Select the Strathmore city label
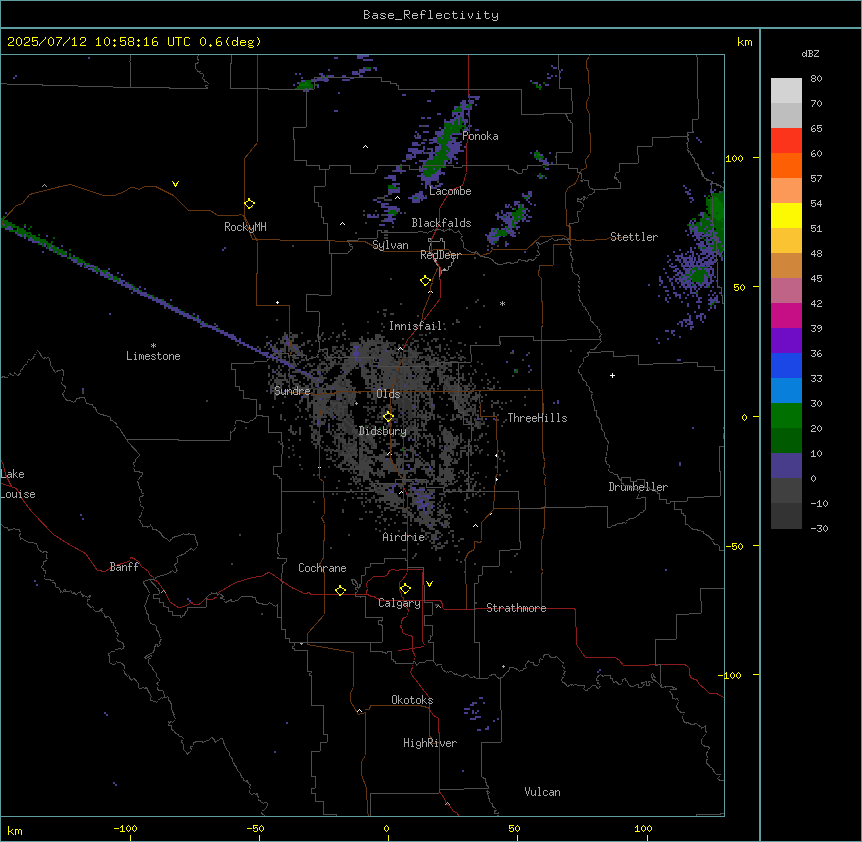This screenshot has height=842, width=862. [516, 608]
